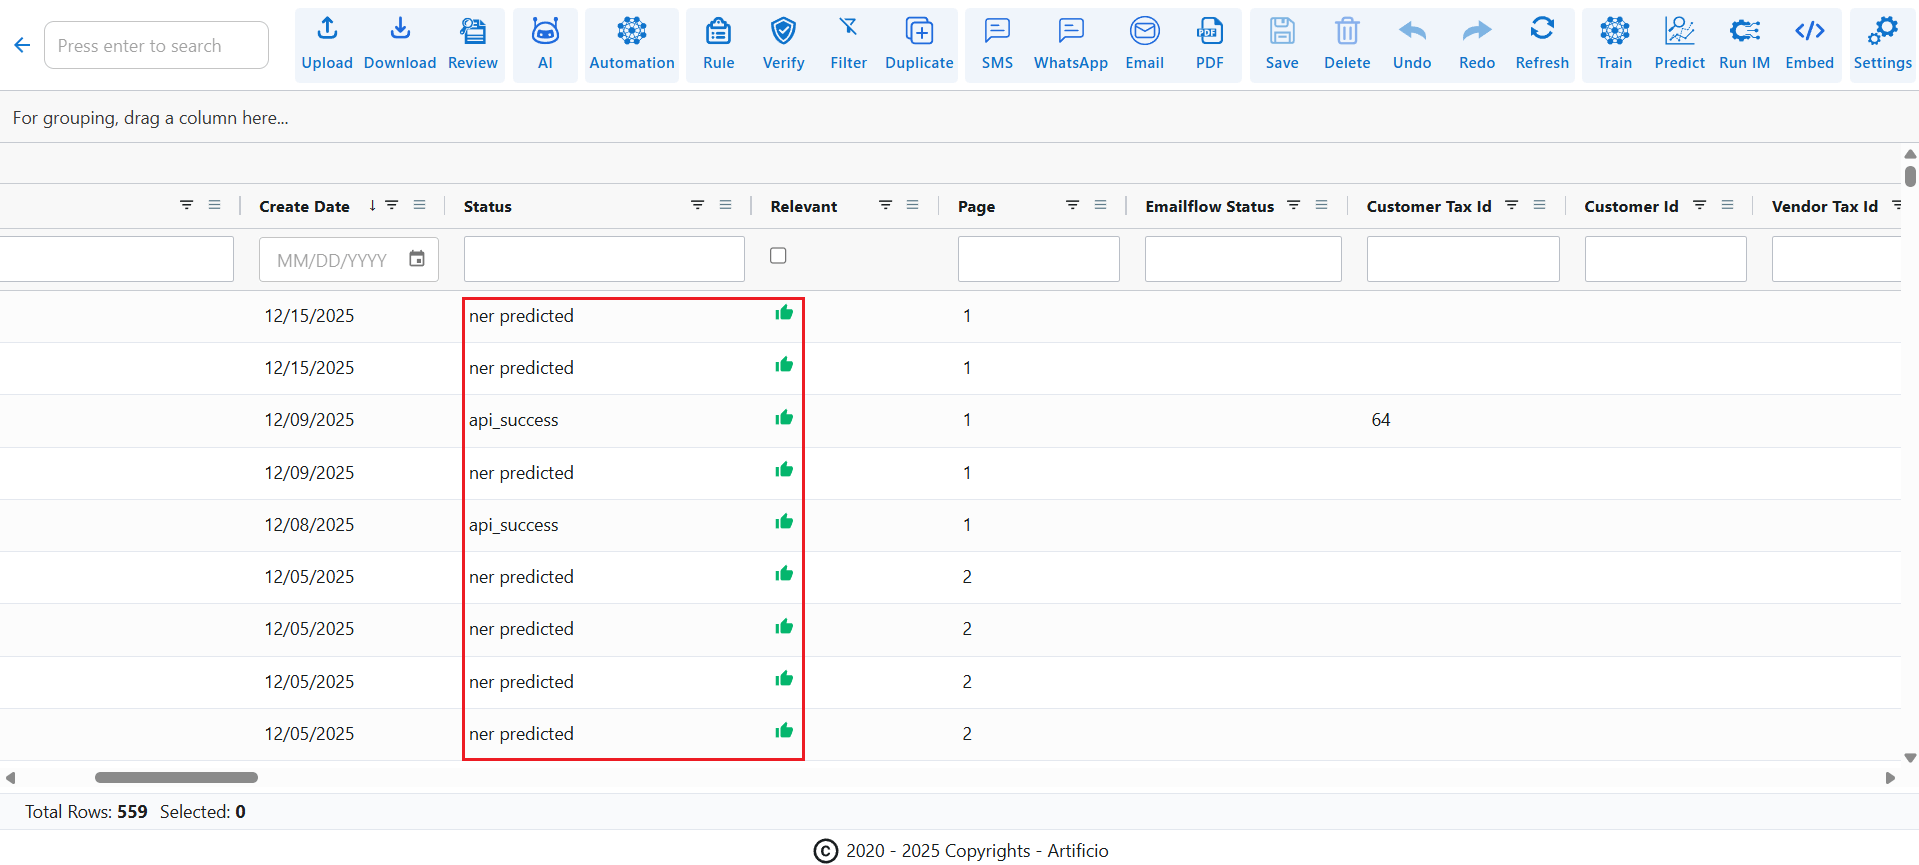1919x865 pixels.
Task: Toggle thumbs-up on first api_success row
Action: coord(784,418)
